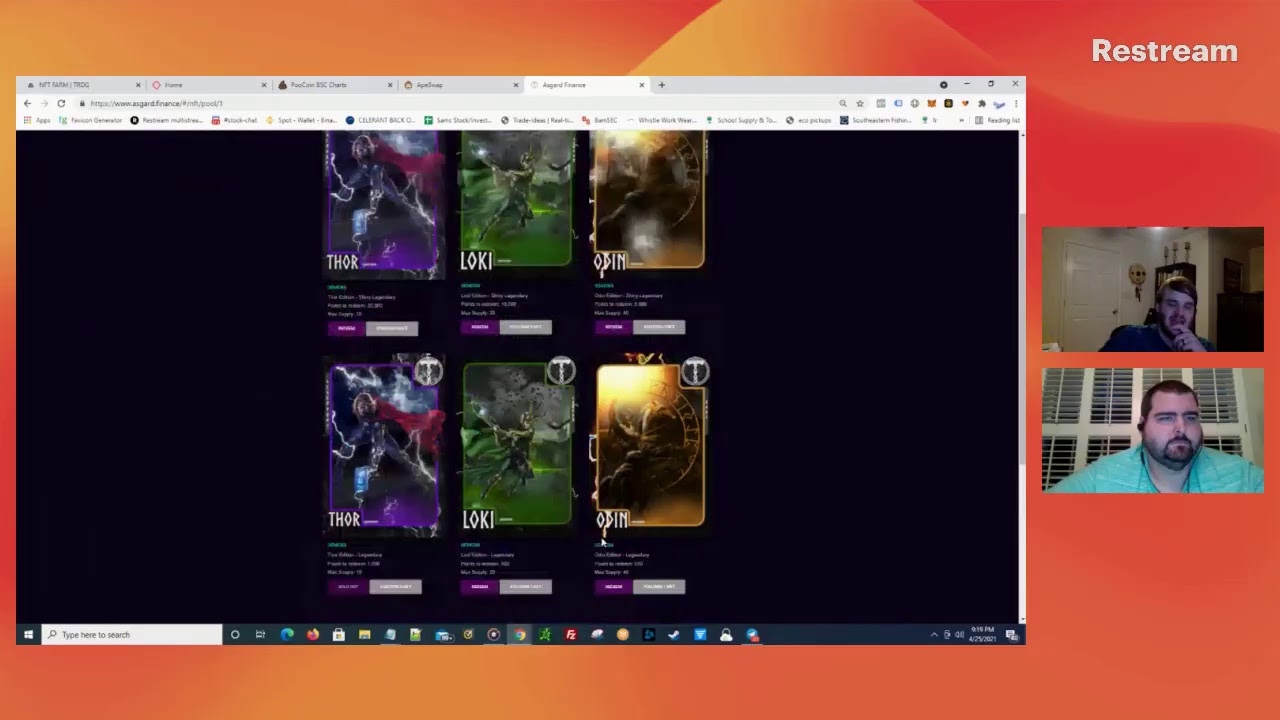Redeem the Shiny Legendary Loki card
The width and height of the screenshot is (1280, 720).
(480, 327)
